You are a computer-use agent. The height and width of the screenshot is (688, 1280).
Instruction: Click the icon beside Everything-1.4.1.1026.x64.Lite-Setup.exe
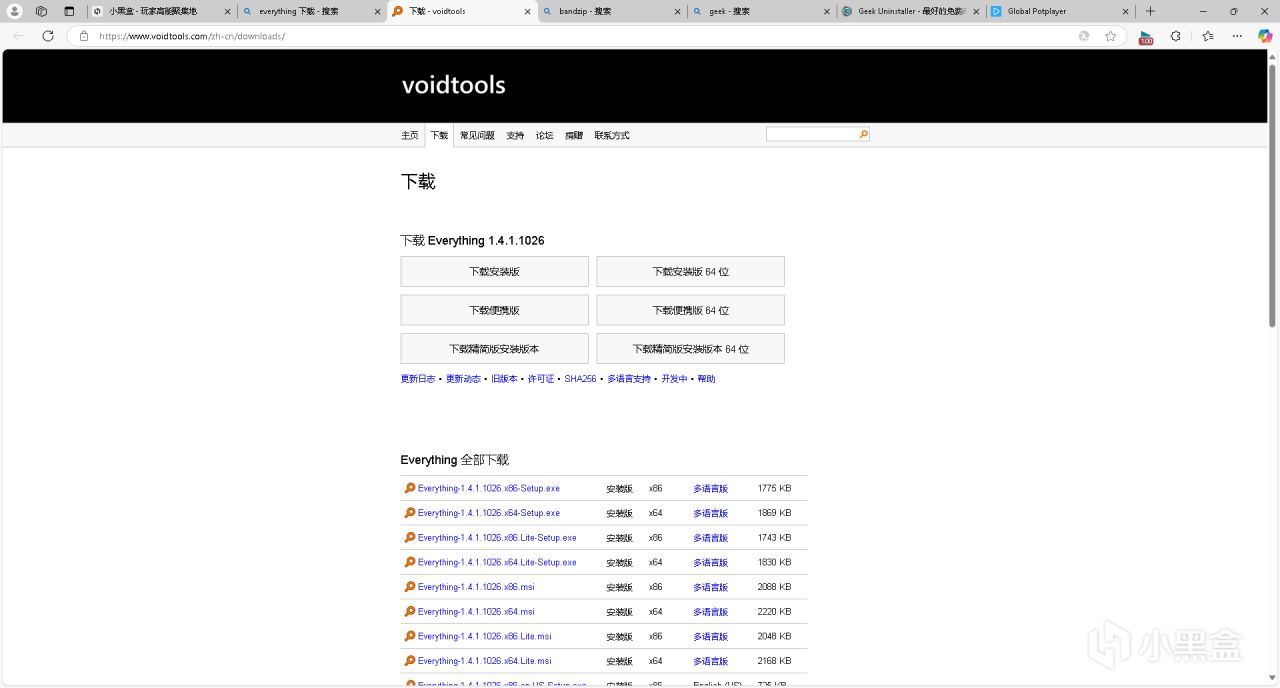409,562
